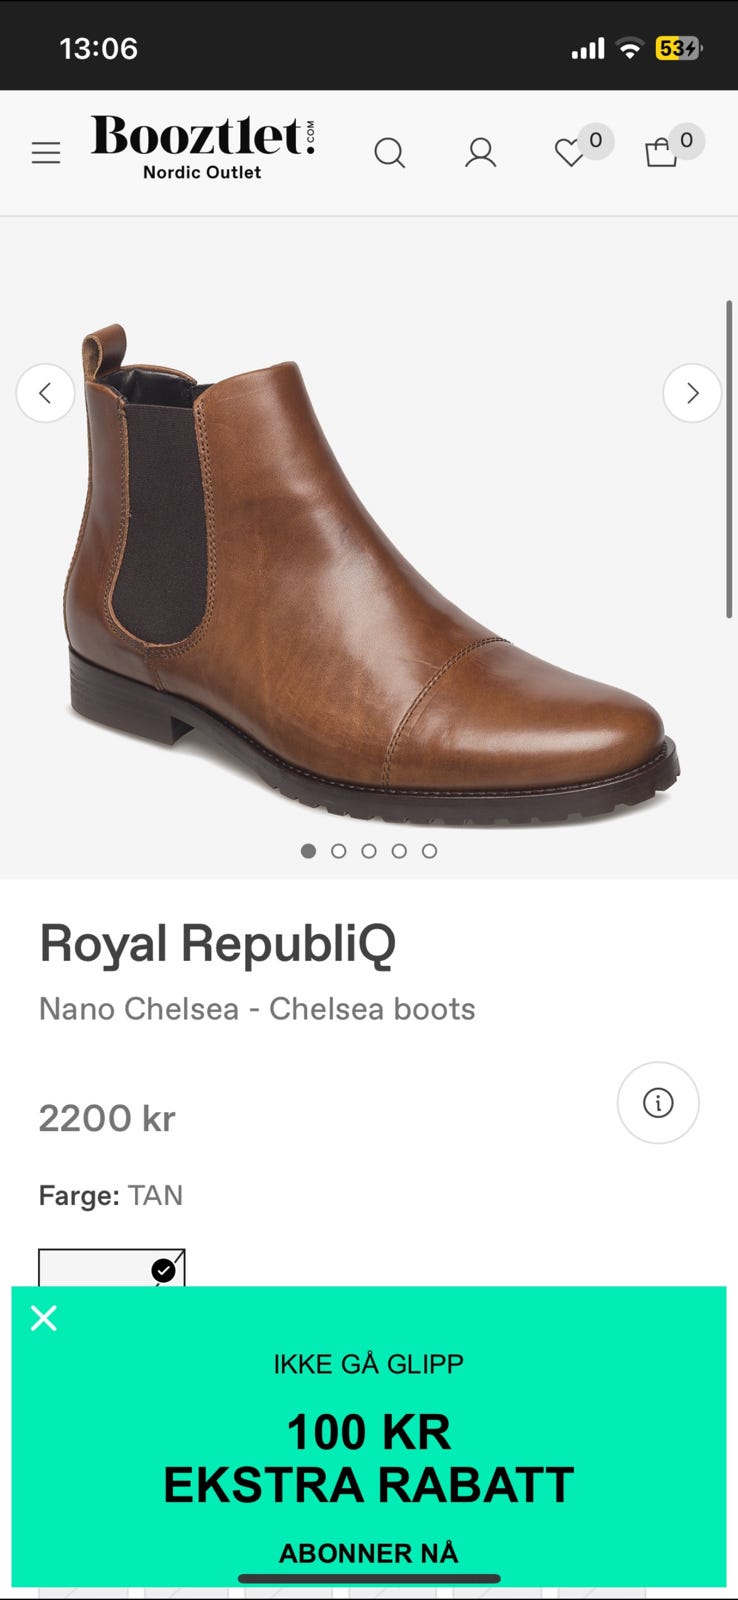This screenshot has width=738, height=1600.
Task: Click the page scrollbar on right edge
Action: (x=730, y=459)
